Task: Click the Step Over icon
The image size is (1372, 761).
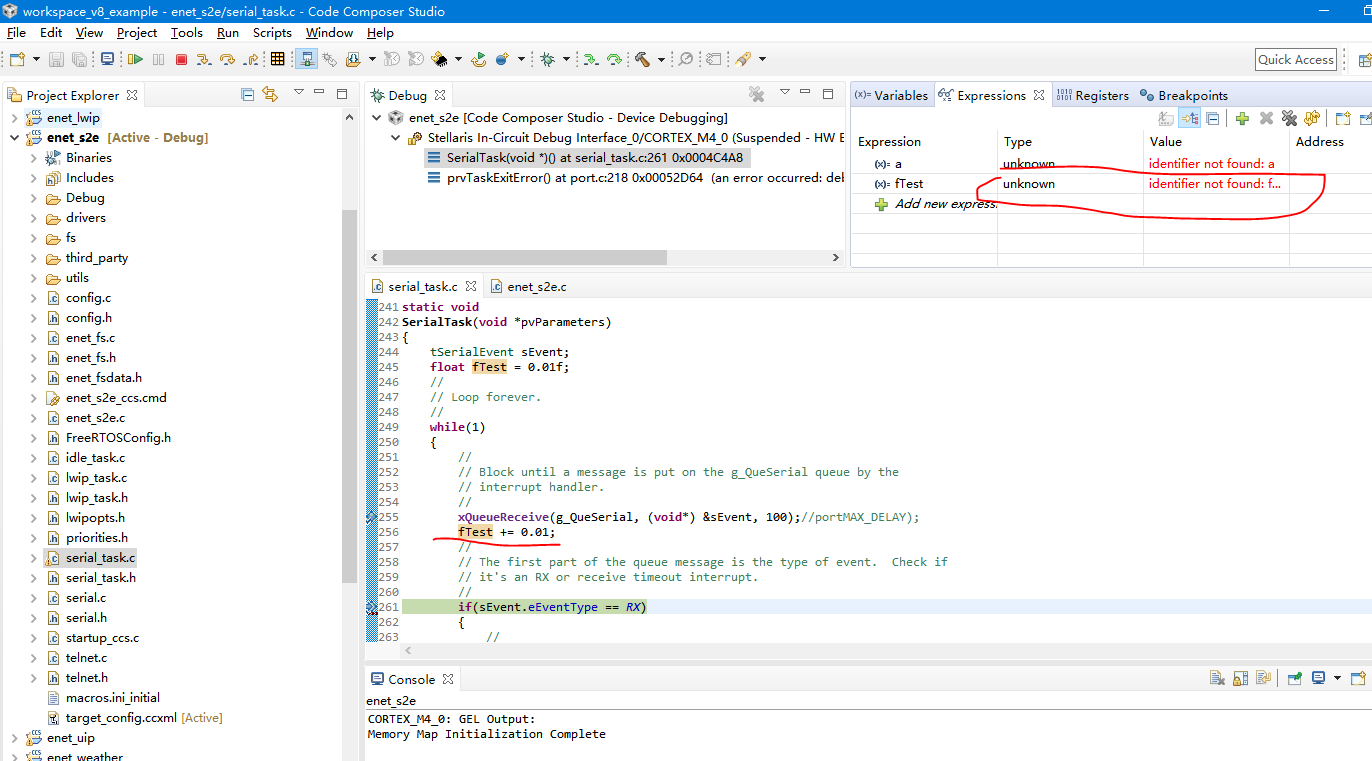Action: (x=228, y=60)
